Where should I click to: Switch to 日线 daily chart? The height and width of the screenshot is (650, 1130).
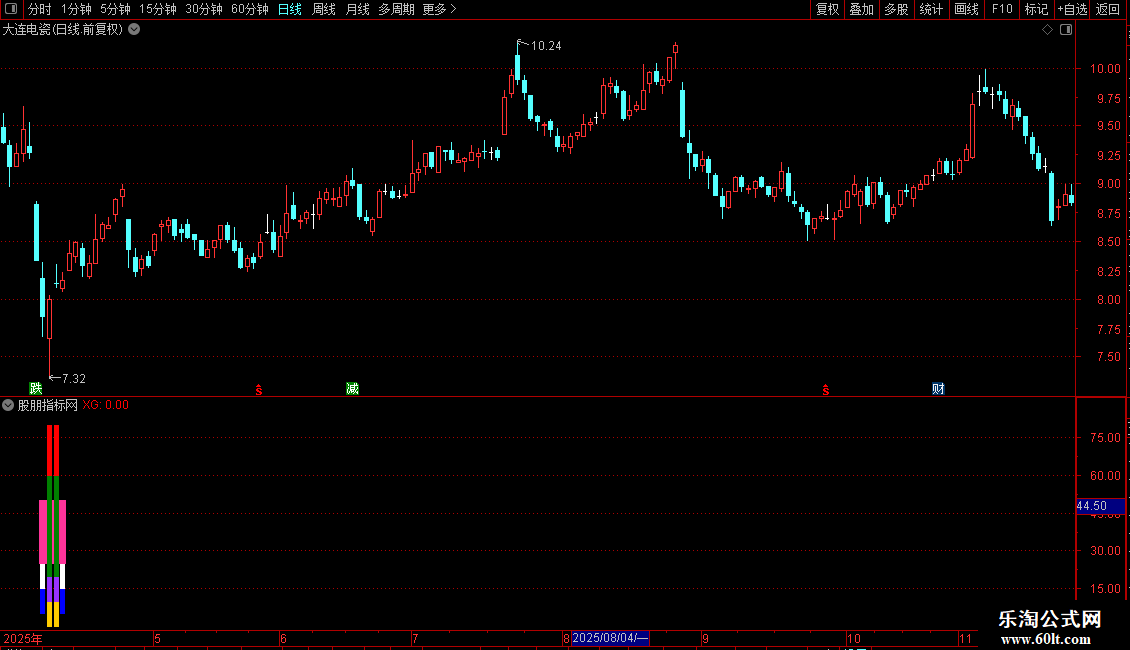(x=290, y=9)
